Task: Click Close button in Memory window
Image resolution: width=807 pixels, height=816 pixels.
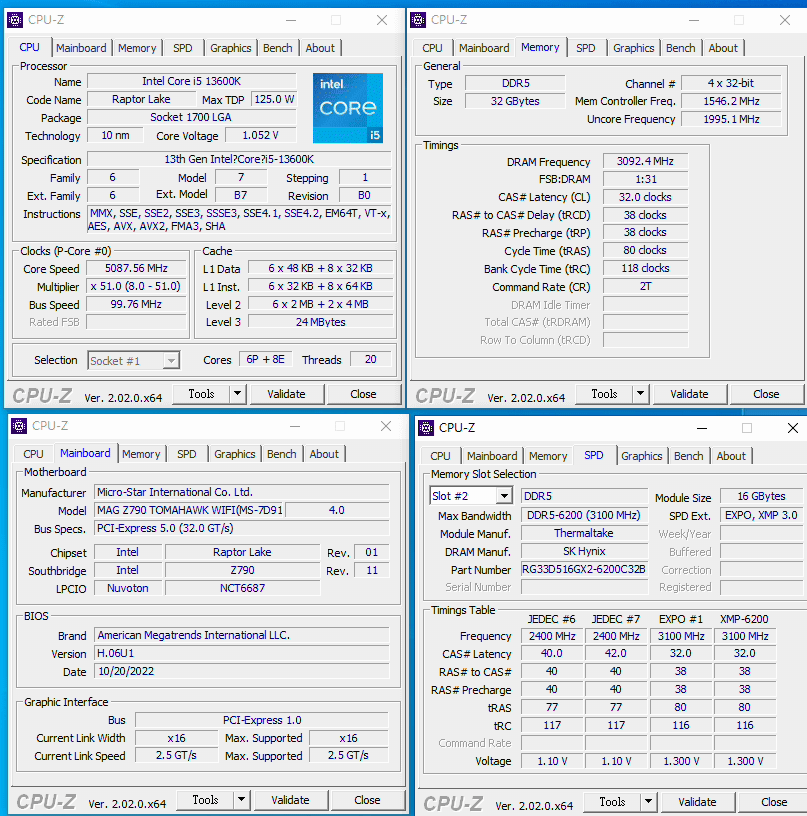Action: (x=766, y=394)
